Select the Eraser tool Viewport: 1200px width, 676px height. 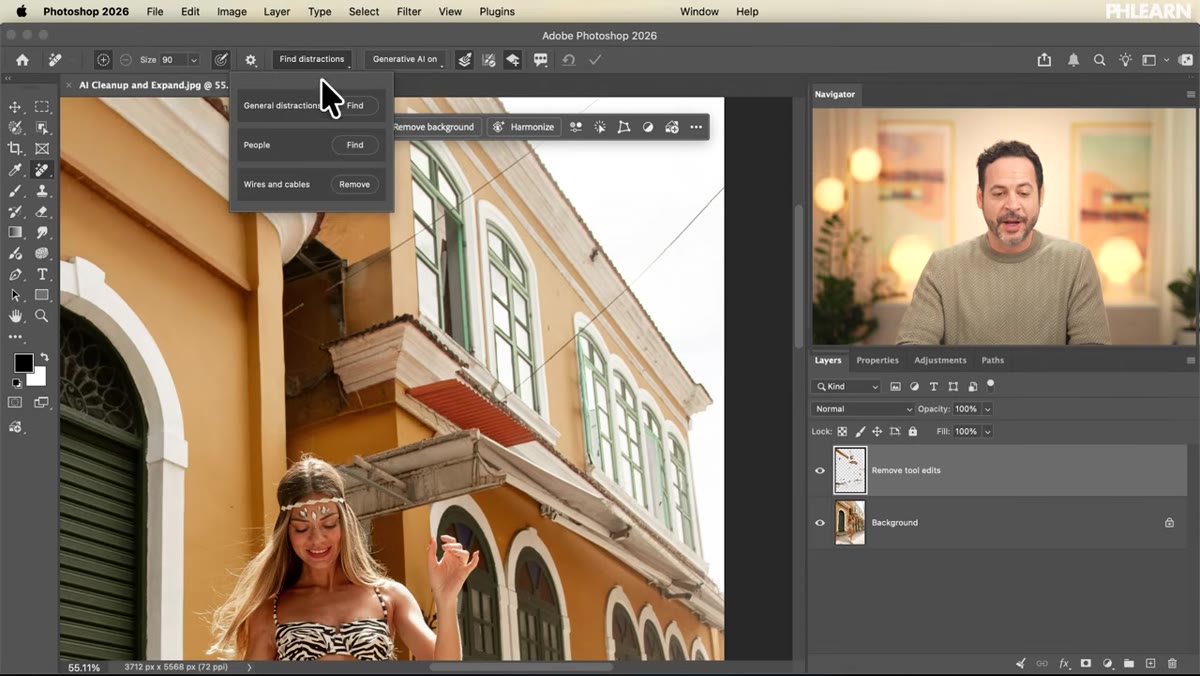pyautogui.click(x=42, y=212)
